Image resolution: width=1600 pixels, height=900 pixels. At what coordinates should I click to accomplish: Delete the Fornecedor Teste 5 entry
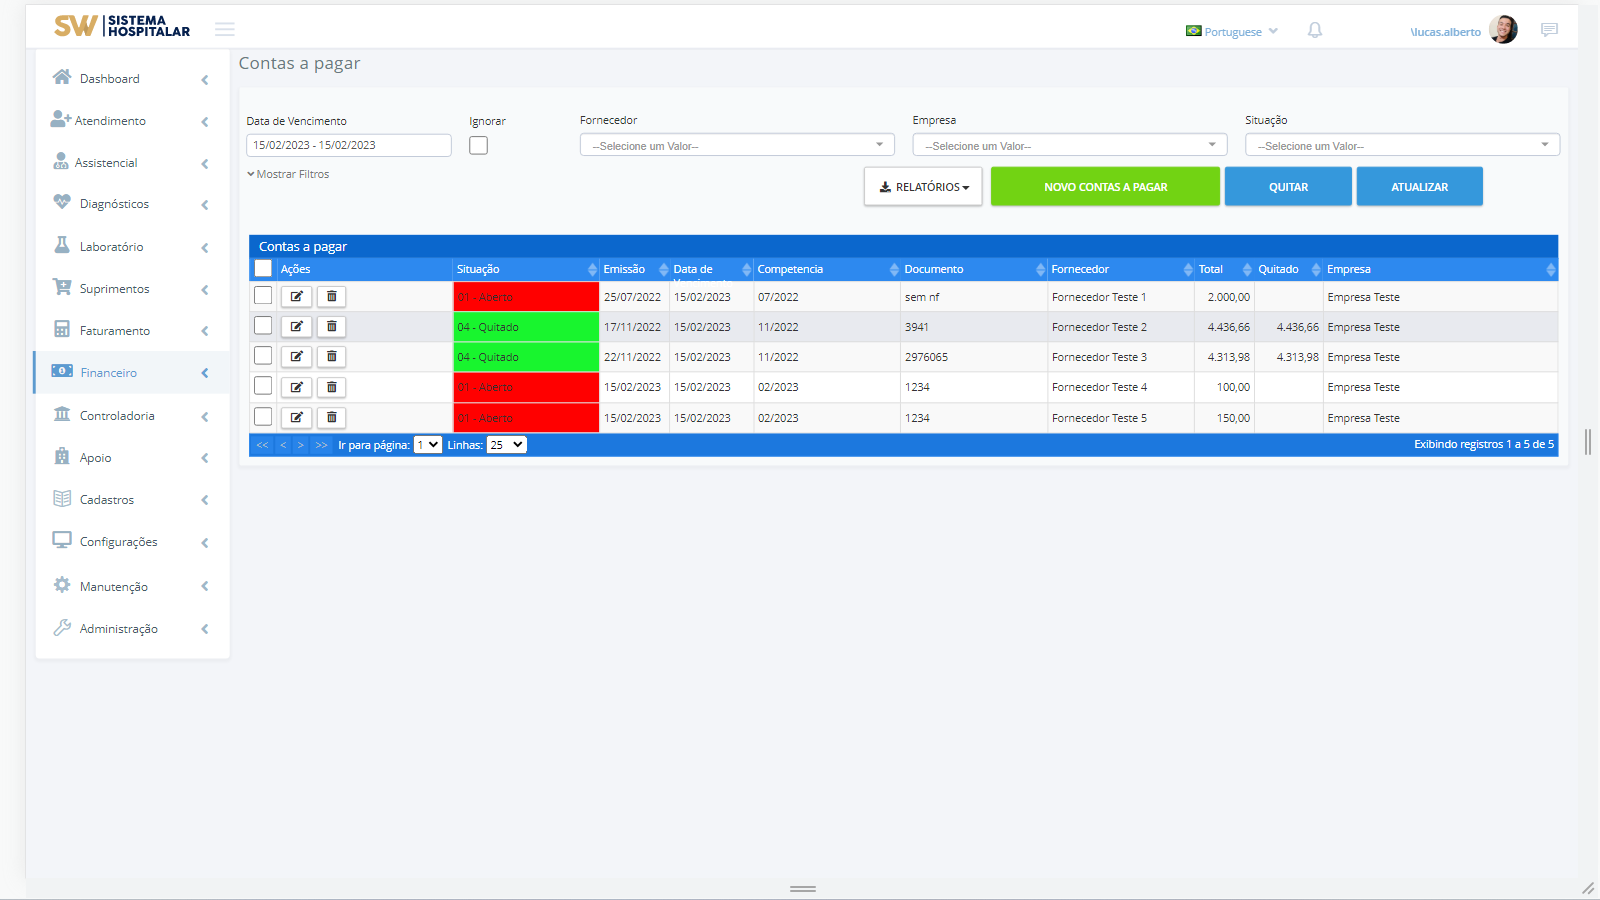tap(331, 418)
